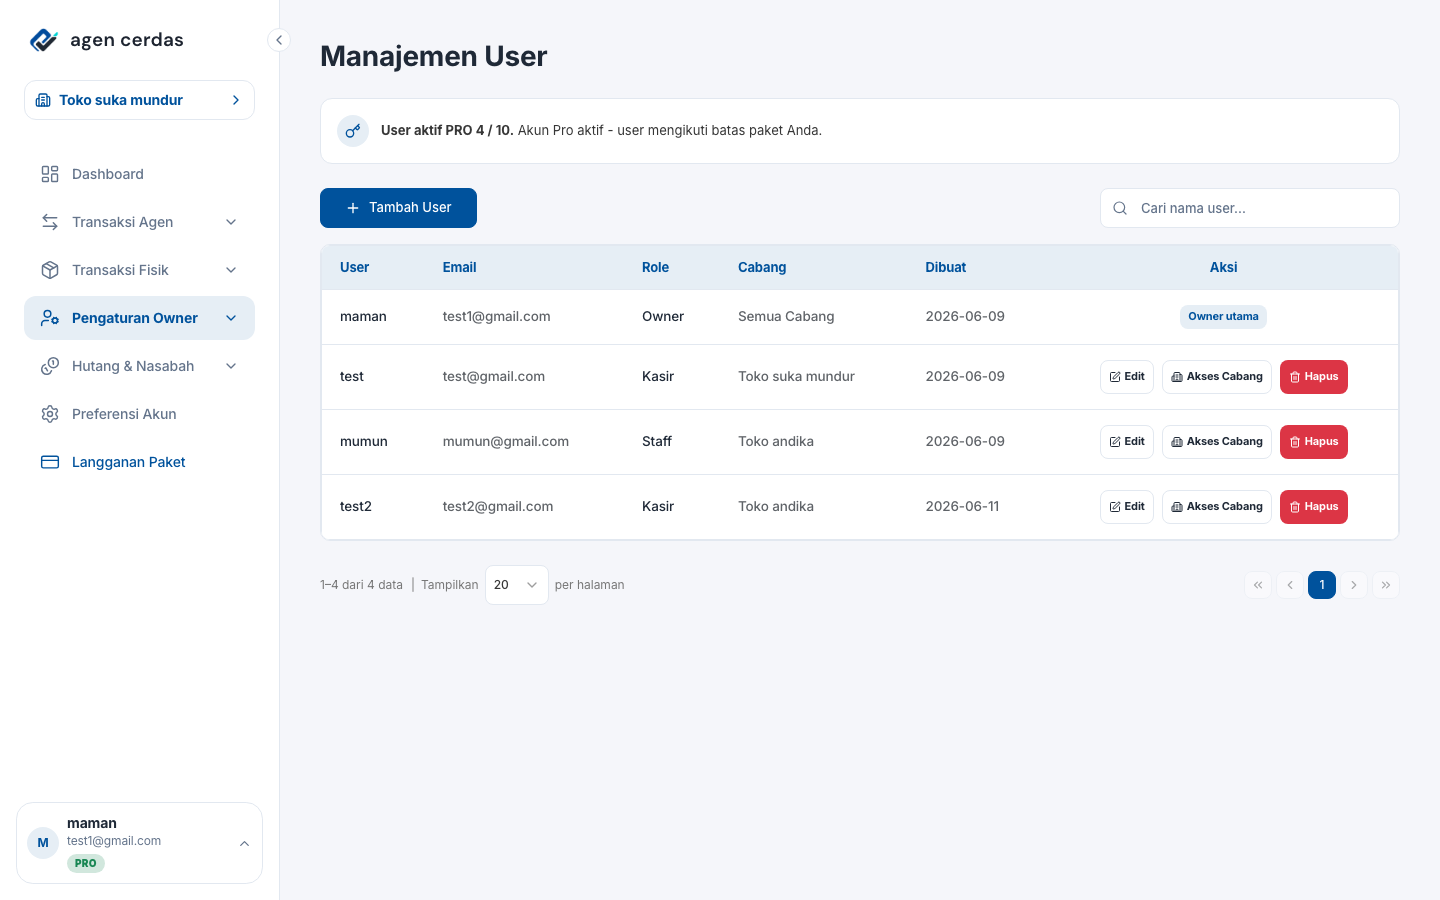Open Akses Cabang for user test
The image size is (1440, 900).
point(1217,377)
